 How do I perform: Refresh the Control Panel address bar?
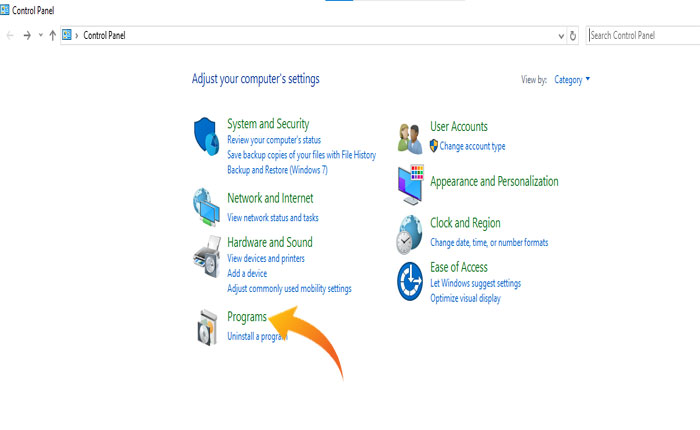coord(573,35)
